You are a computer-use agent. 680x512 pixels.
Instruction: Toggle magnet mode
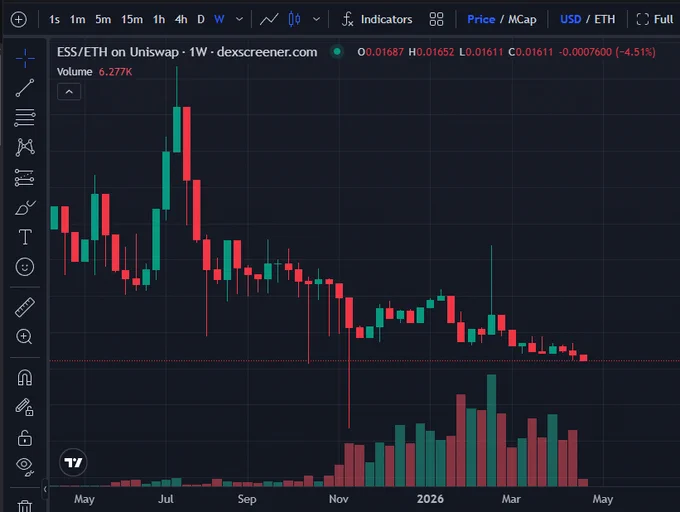point(25,378)
